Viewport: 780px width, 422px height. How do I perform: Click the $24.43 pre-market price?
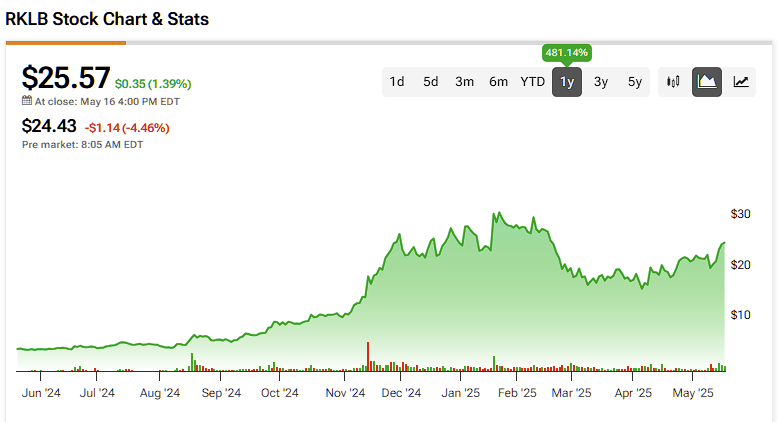pos(49,126)
